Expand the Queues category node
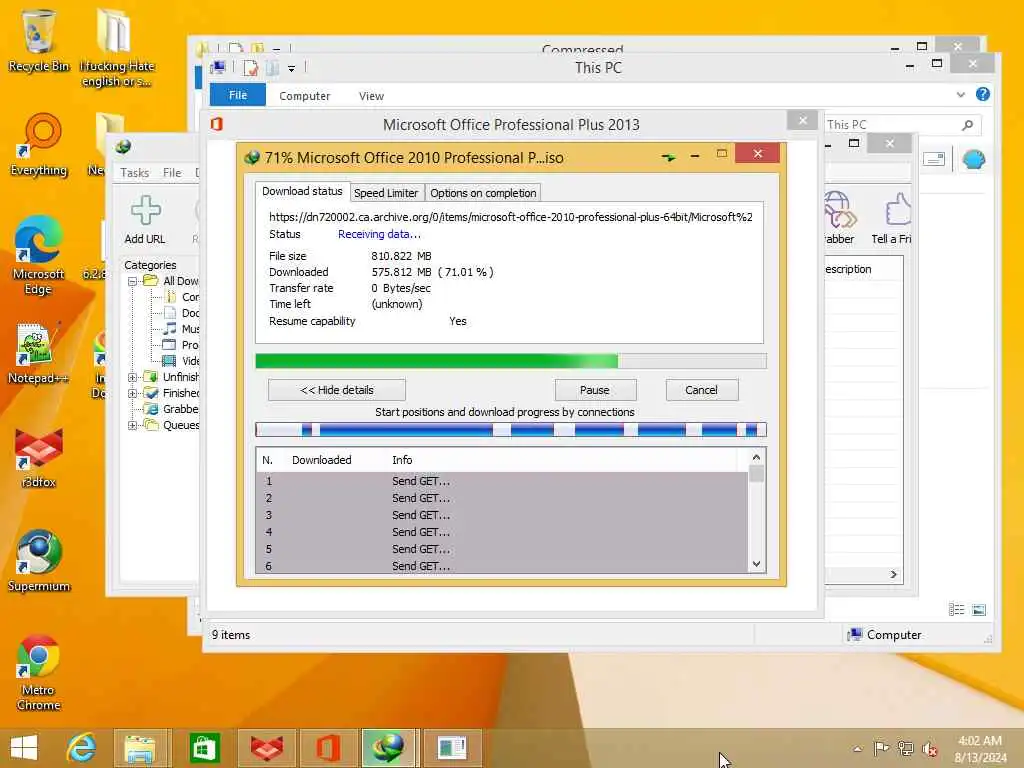 tap(133, 425)
